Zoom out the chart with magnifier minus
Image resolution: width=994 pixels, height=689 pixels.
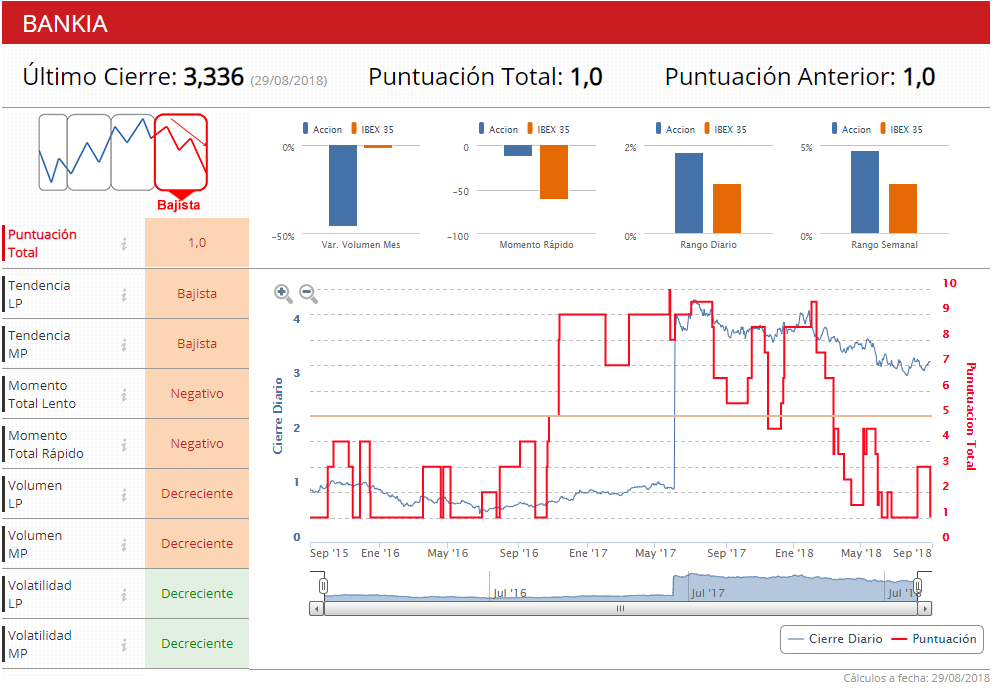click(x=308, y=293)
